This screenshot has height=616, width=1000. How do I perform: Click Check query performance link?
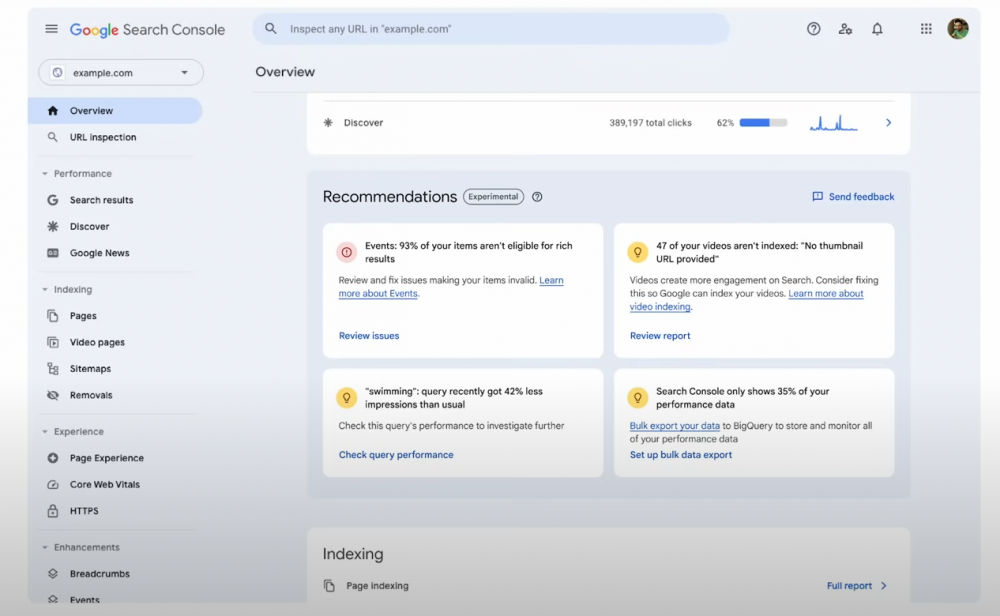tap(396, 455)
